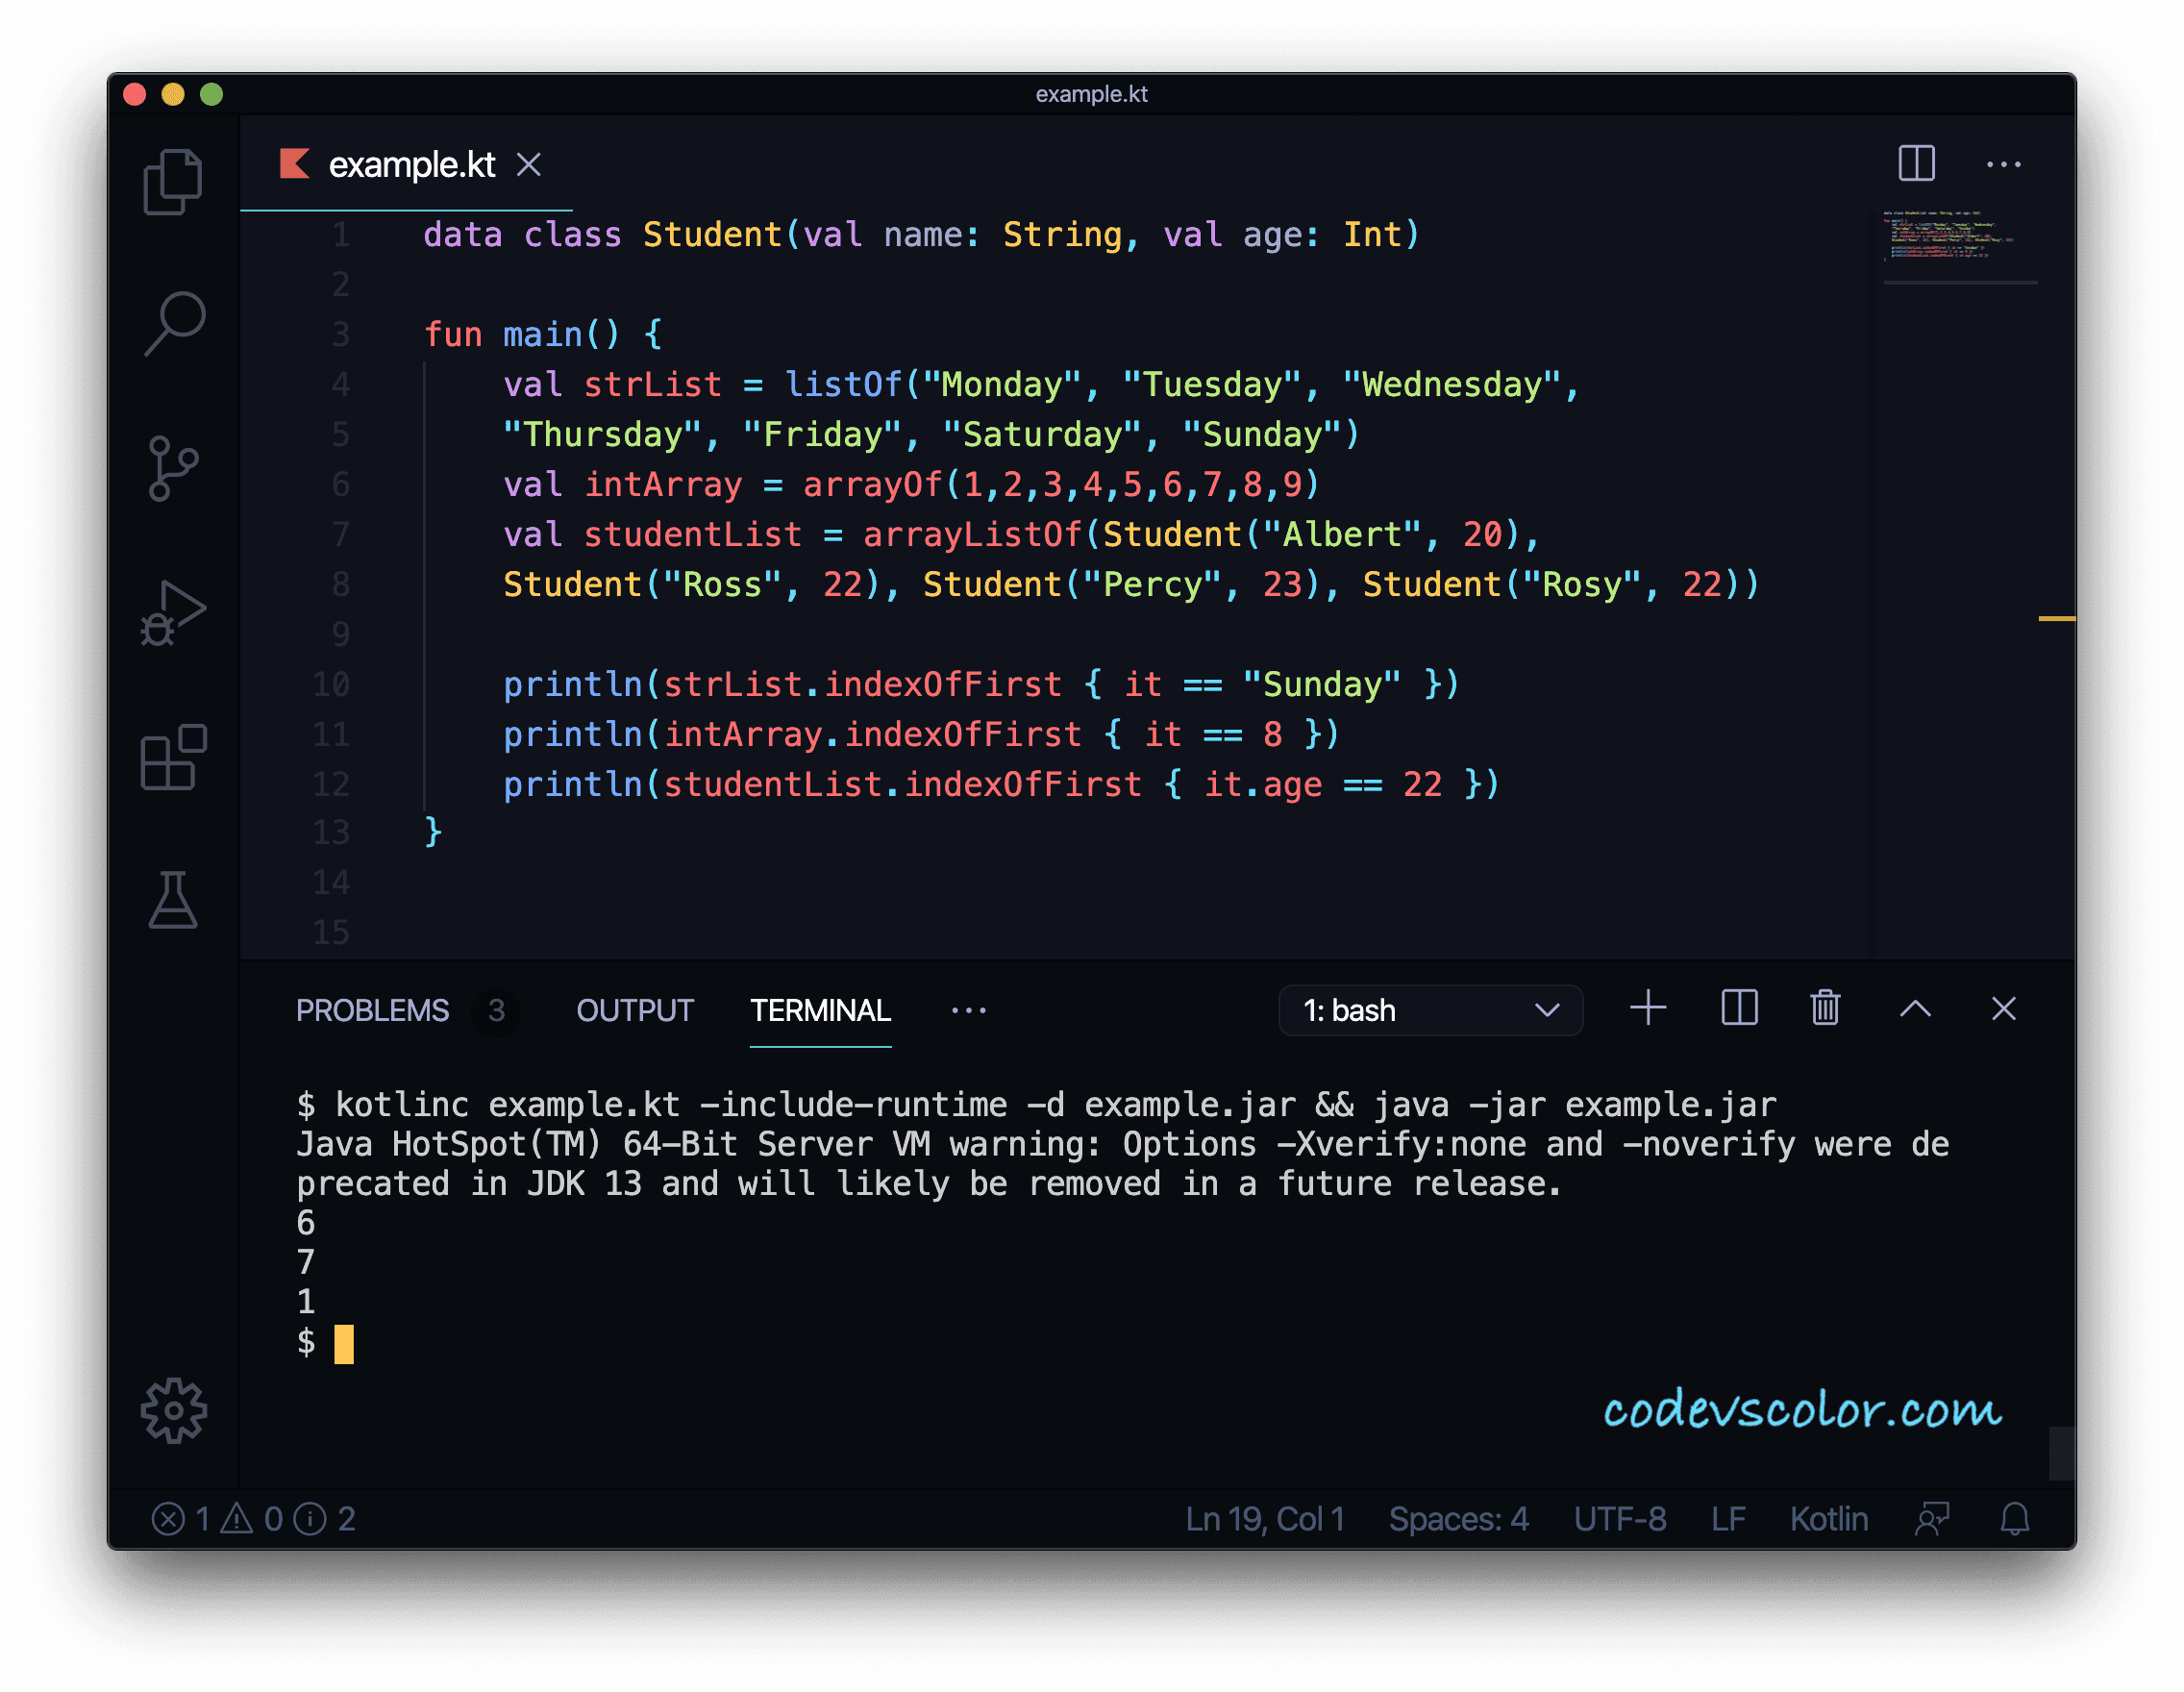Close the example.kt editor tab
The width and height of the screenshot is (2184, 1692).
[529, 164]
